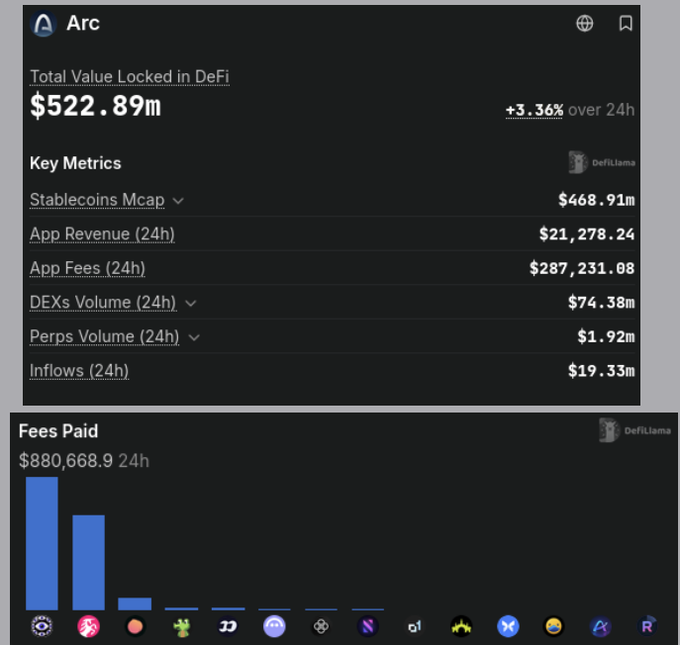
Task: Click the Arc chain logo
Action: 43,23
